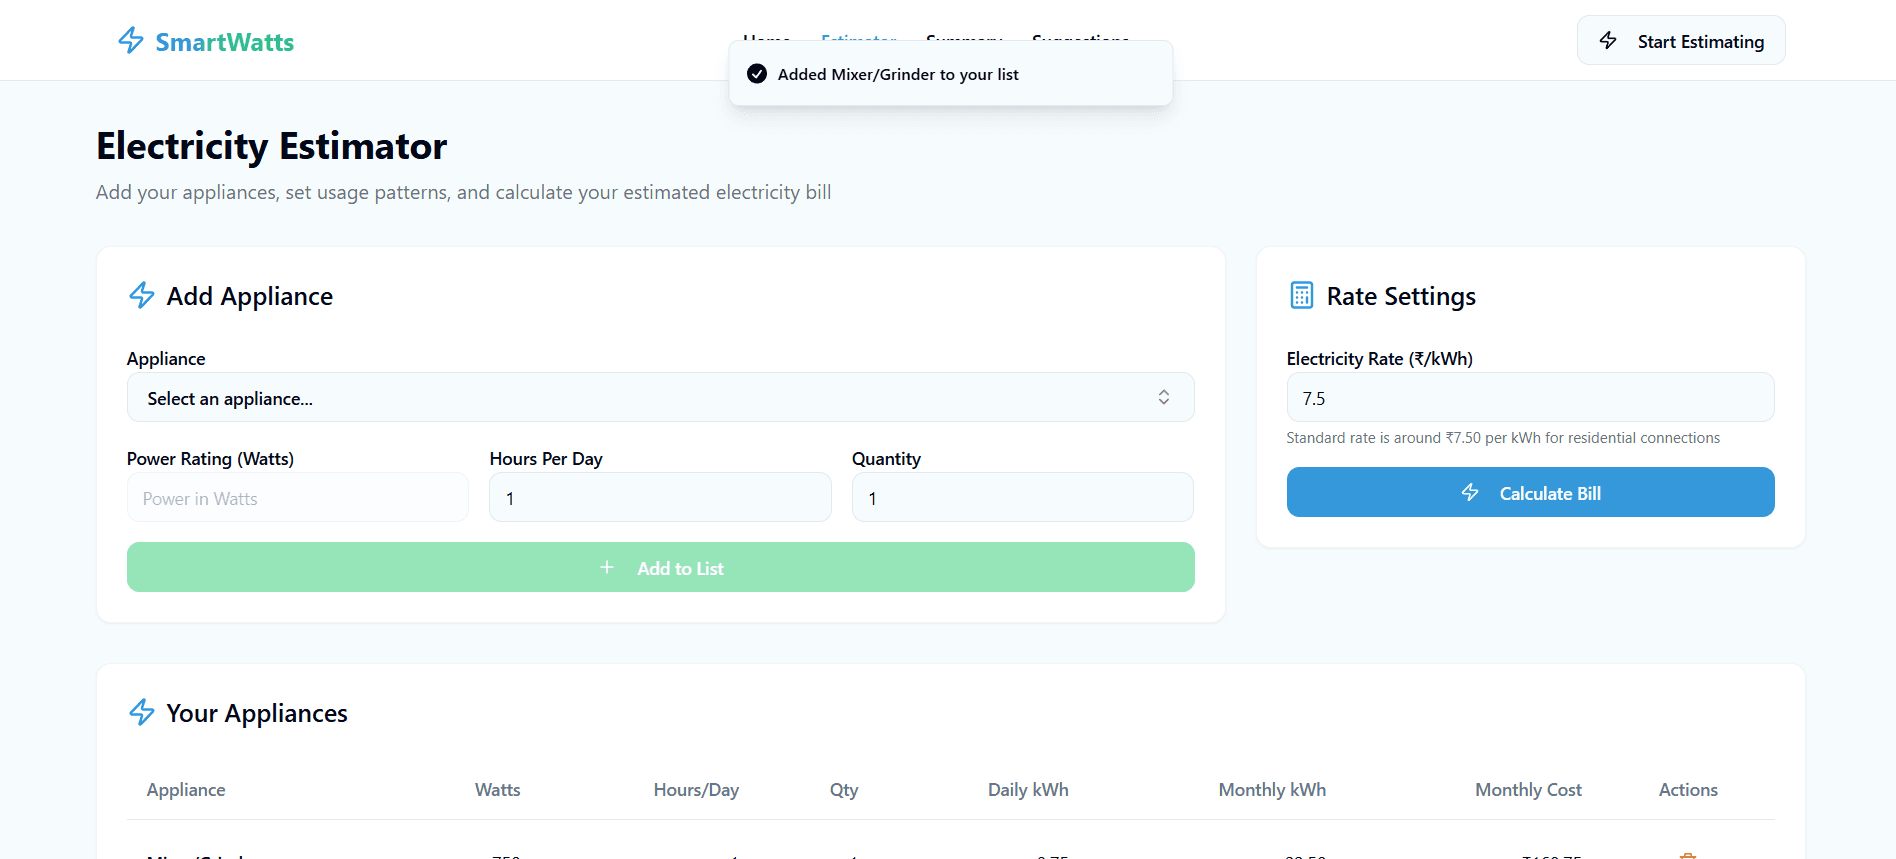The image size is (1896, 859).
Task: Switch to the Suggestions navigation item
Action: [1080, 36]
